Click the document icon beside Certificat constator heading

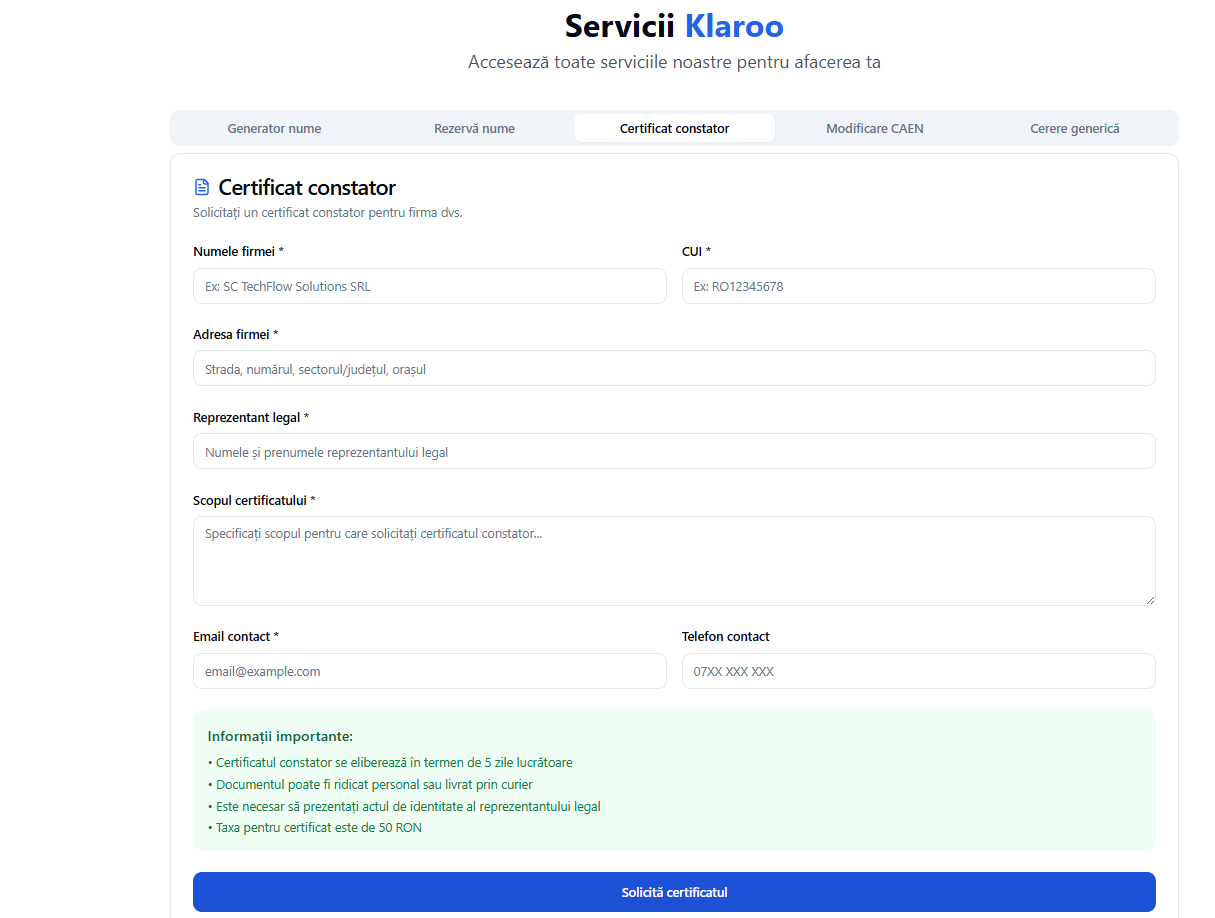click(201, 187)
